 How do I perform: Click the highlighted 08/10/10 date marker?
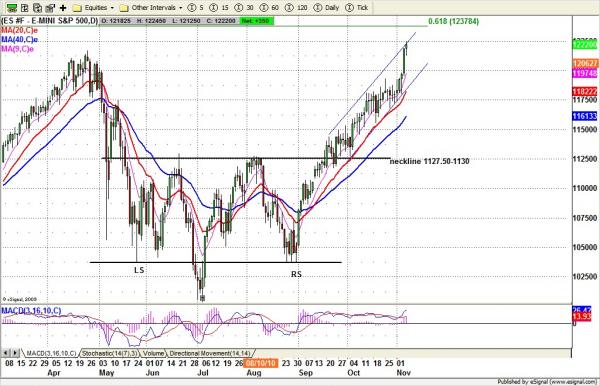pyautogui.click(x=261, y=363)
